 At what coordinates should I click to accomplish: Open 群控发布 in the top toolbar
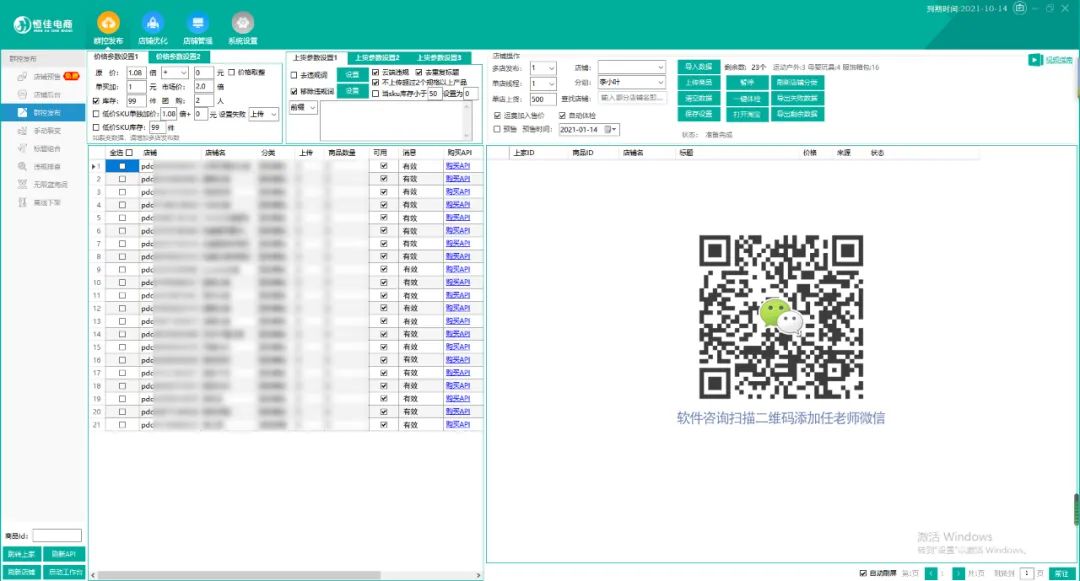pyautogui.click(x=108, y=29)
